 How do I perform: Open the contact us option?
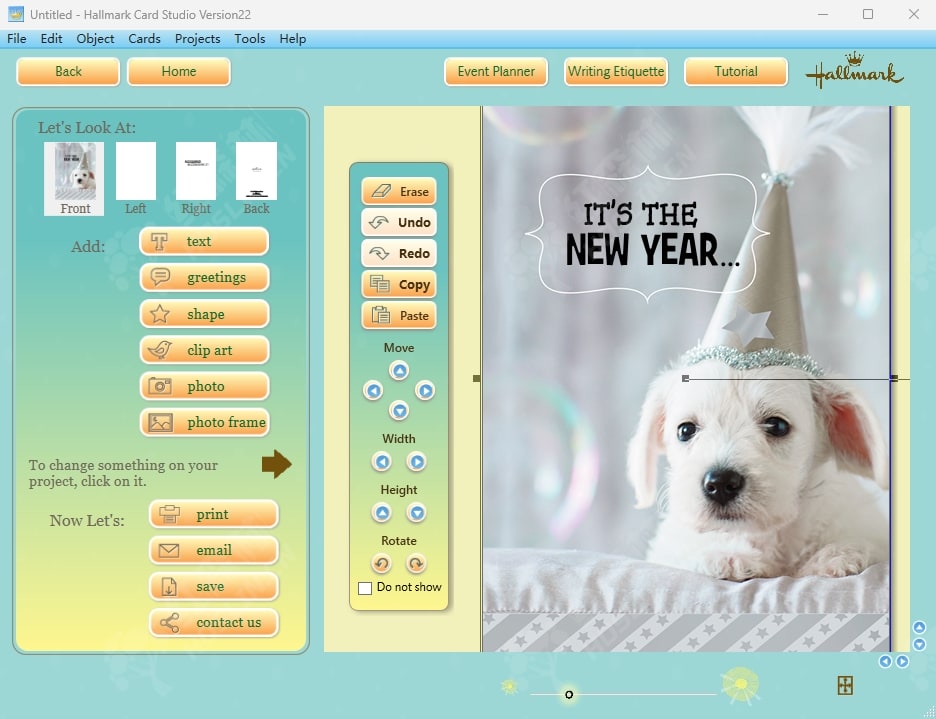tap(214, 623)
